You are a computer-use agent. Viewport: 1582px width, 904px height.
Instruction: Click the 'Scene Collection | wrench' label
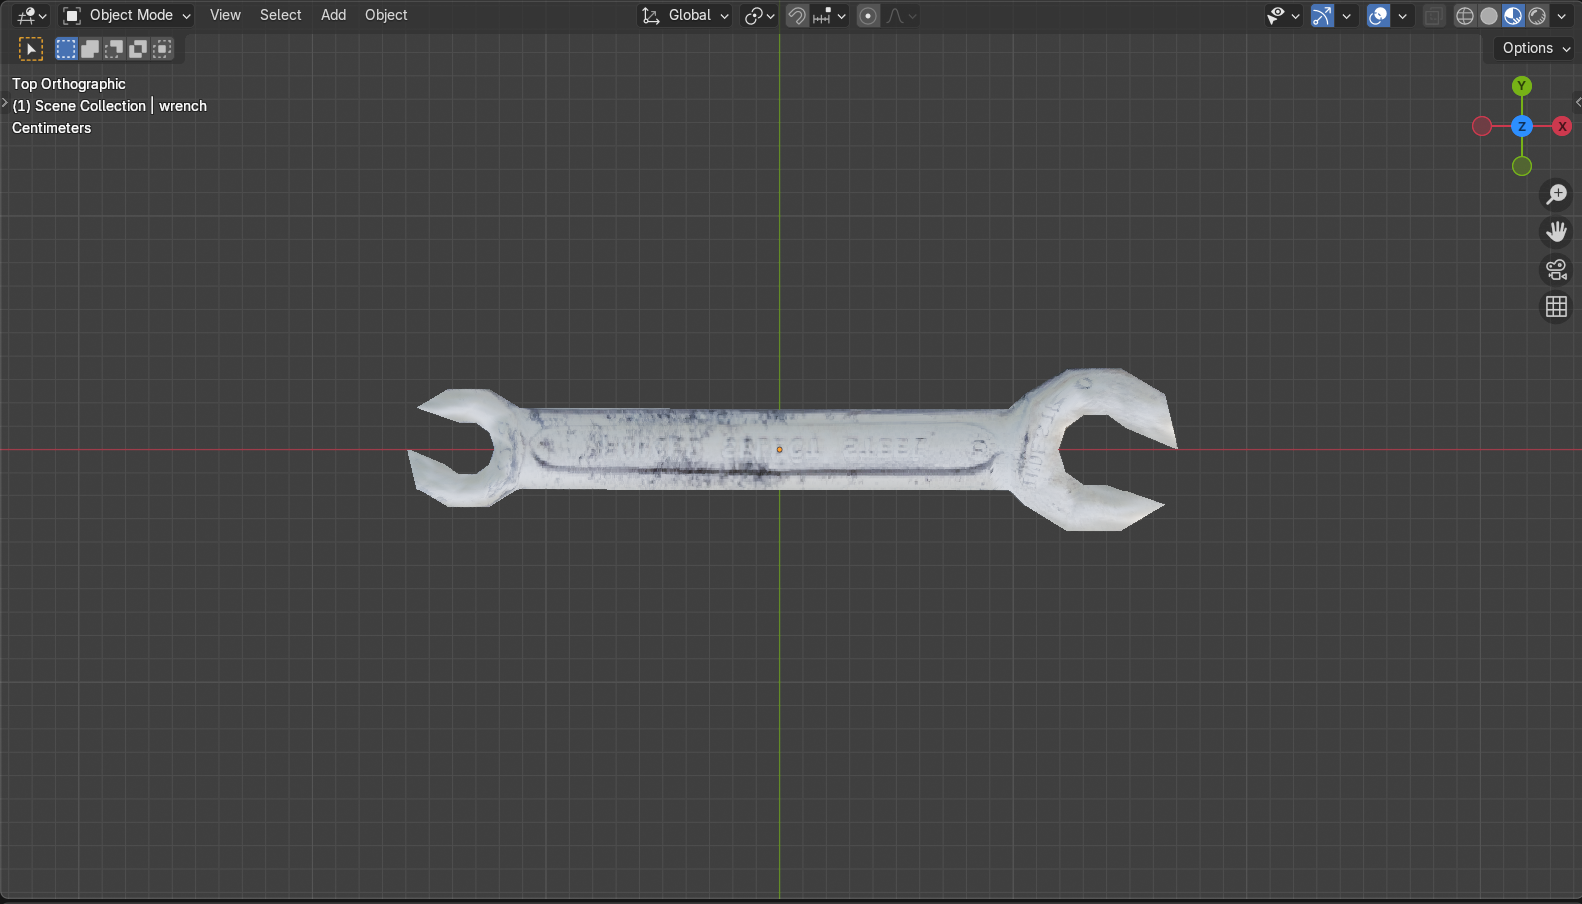click(x=109, y=106)
